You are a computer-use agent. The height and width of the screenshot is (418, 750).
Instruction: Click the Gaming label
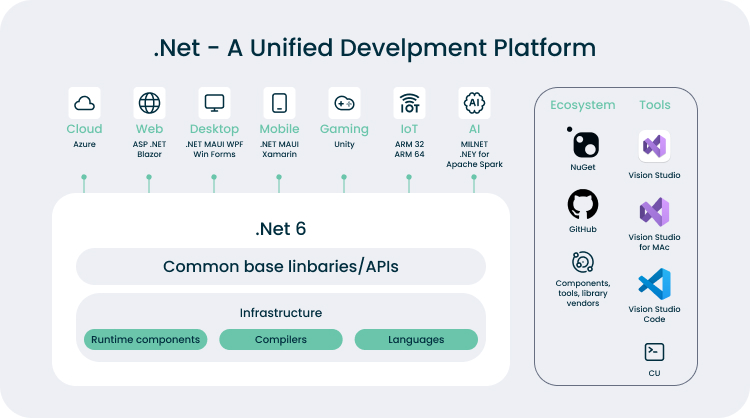pyautogui.click(x=344, y=129)
